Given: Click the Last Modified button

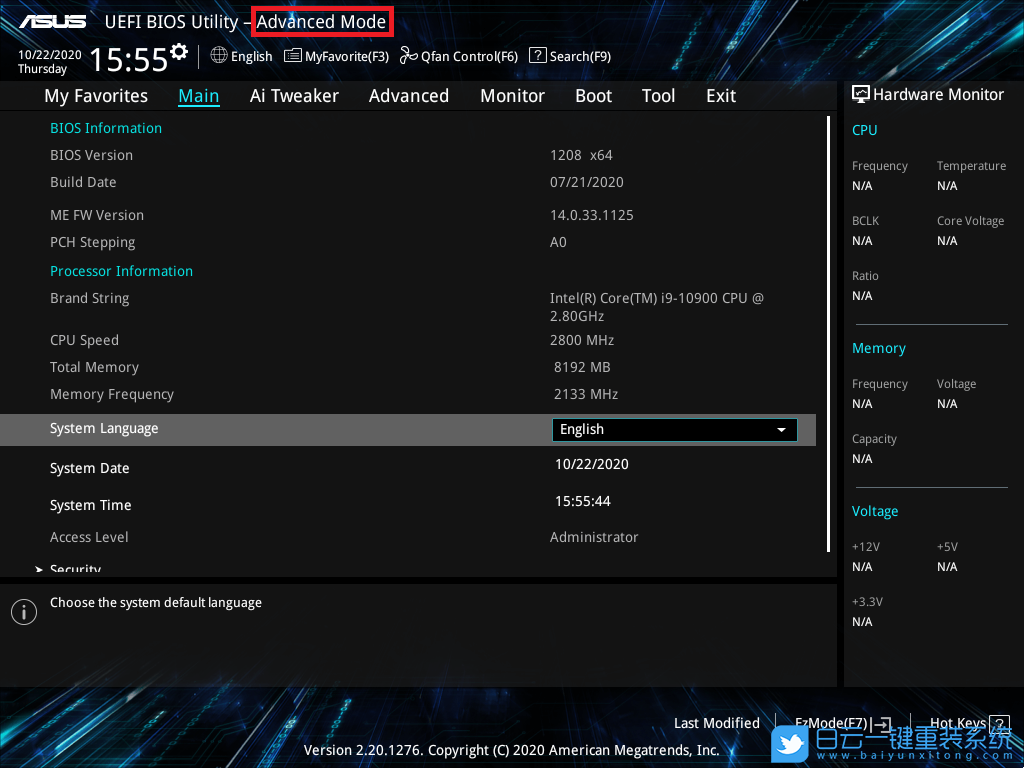Looking at the screenshot, I should coord(716,723).
